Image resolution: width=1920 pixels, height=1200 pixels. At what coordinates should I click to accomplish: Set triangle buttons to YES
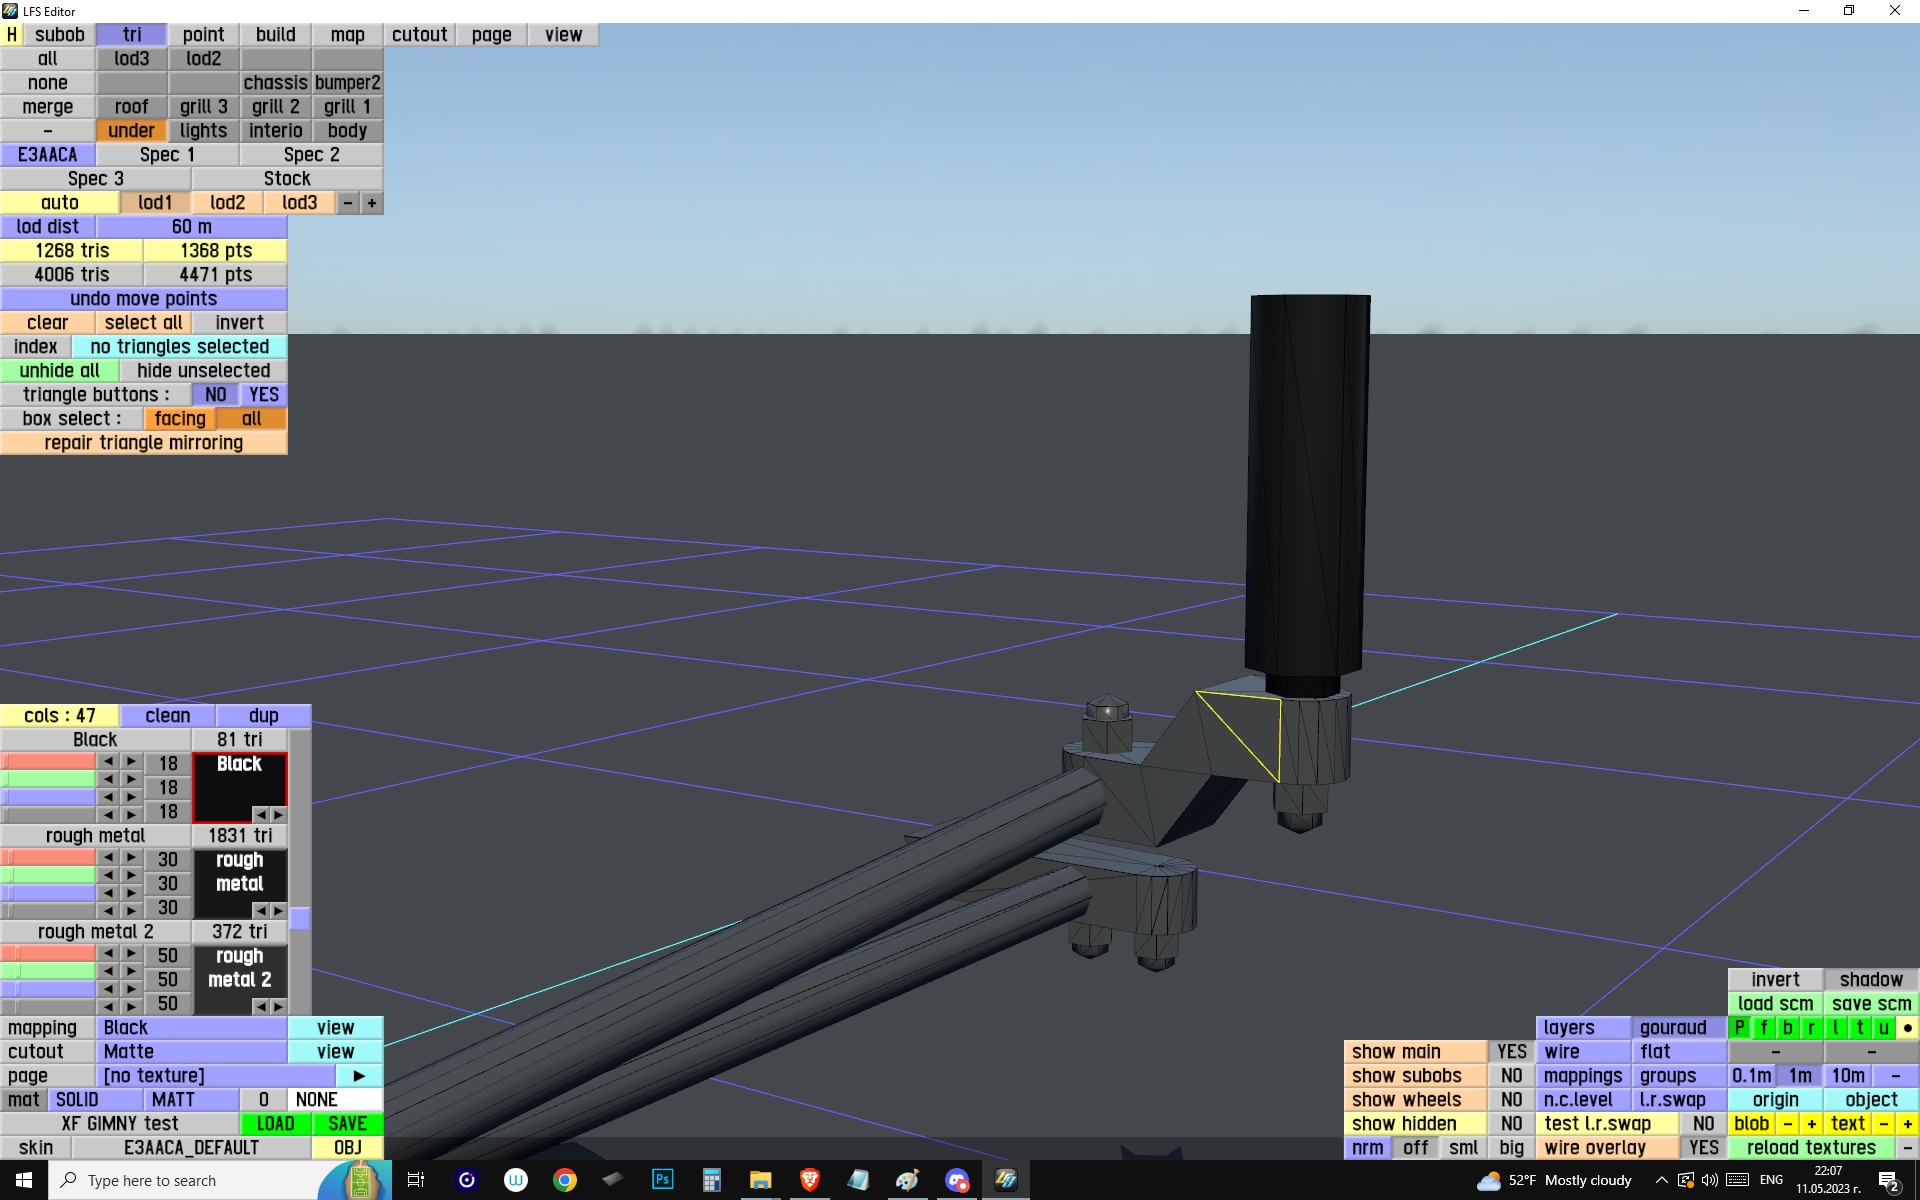264,395
